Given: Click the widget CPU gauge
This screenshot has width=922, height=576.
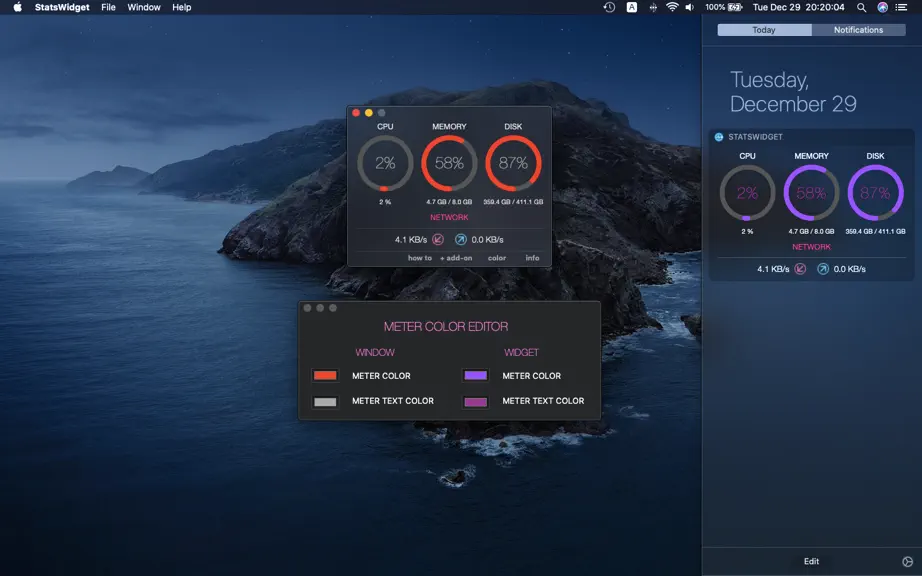Looking at the screenshot, I should point(747,193).
